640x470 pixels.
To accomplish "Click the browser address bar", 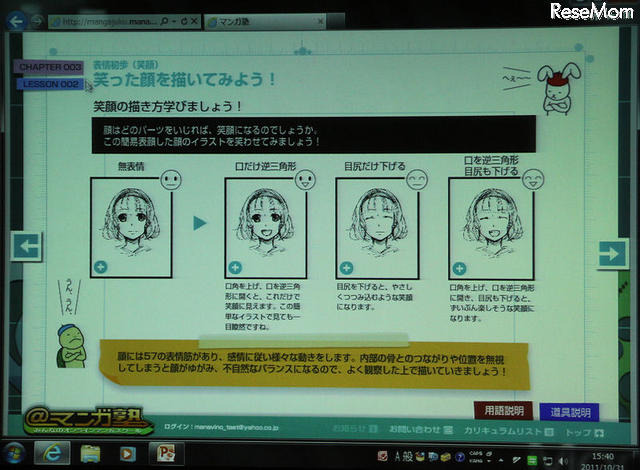I will click(110, 21).
